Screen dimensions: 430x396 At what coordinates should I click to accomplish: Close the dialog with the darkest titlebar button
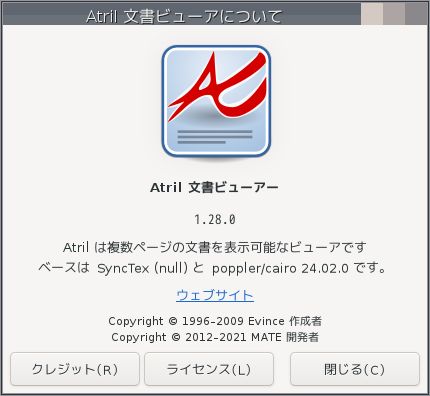tap(416, 14)
